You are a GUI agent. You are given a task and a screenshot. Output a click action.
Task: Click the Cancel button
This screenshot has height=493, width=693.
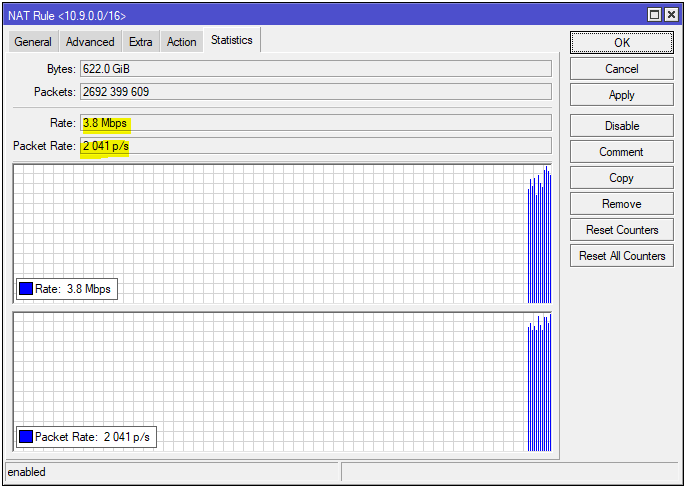tap(621, 69)
